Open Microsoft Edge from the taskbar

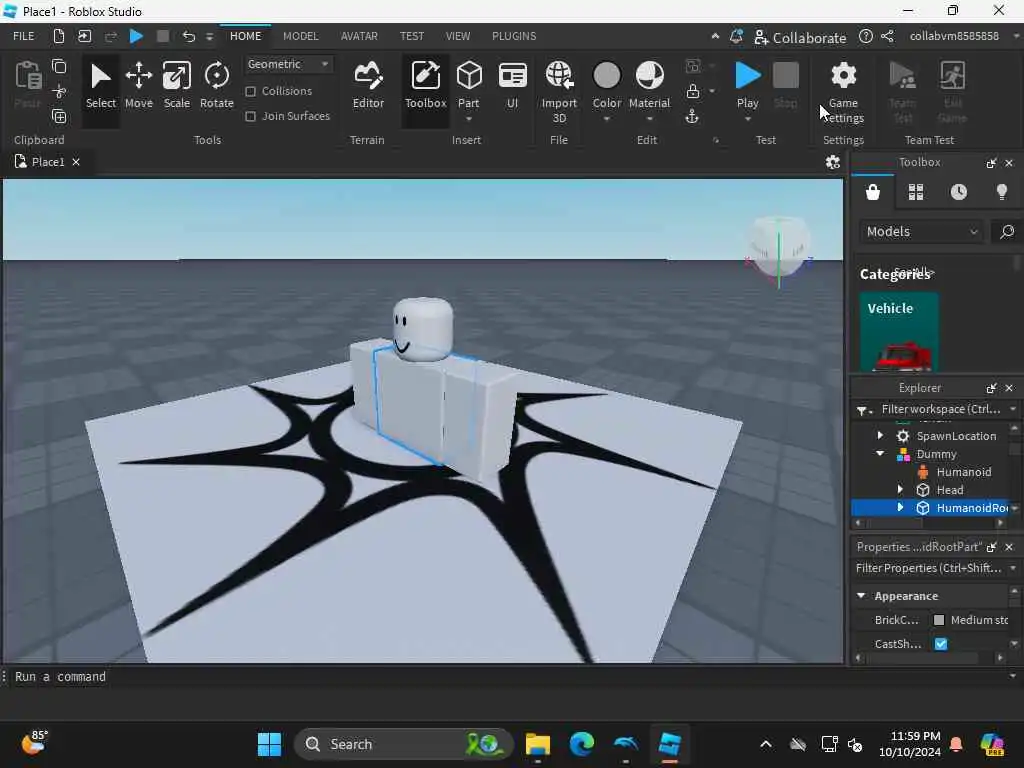(x=581, y=744)
